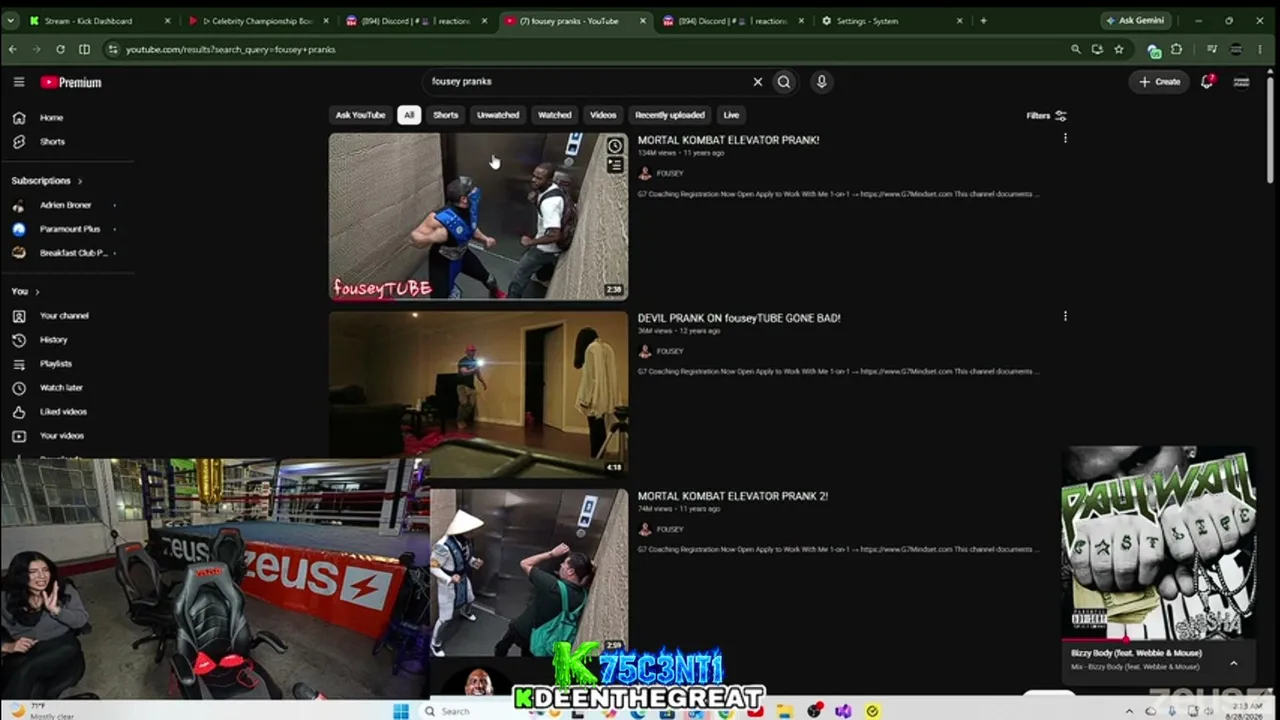The height and width of the screenshot is (720, 1280).
Task: Click the YouTube search input field
Action: [x=588, y=82]
